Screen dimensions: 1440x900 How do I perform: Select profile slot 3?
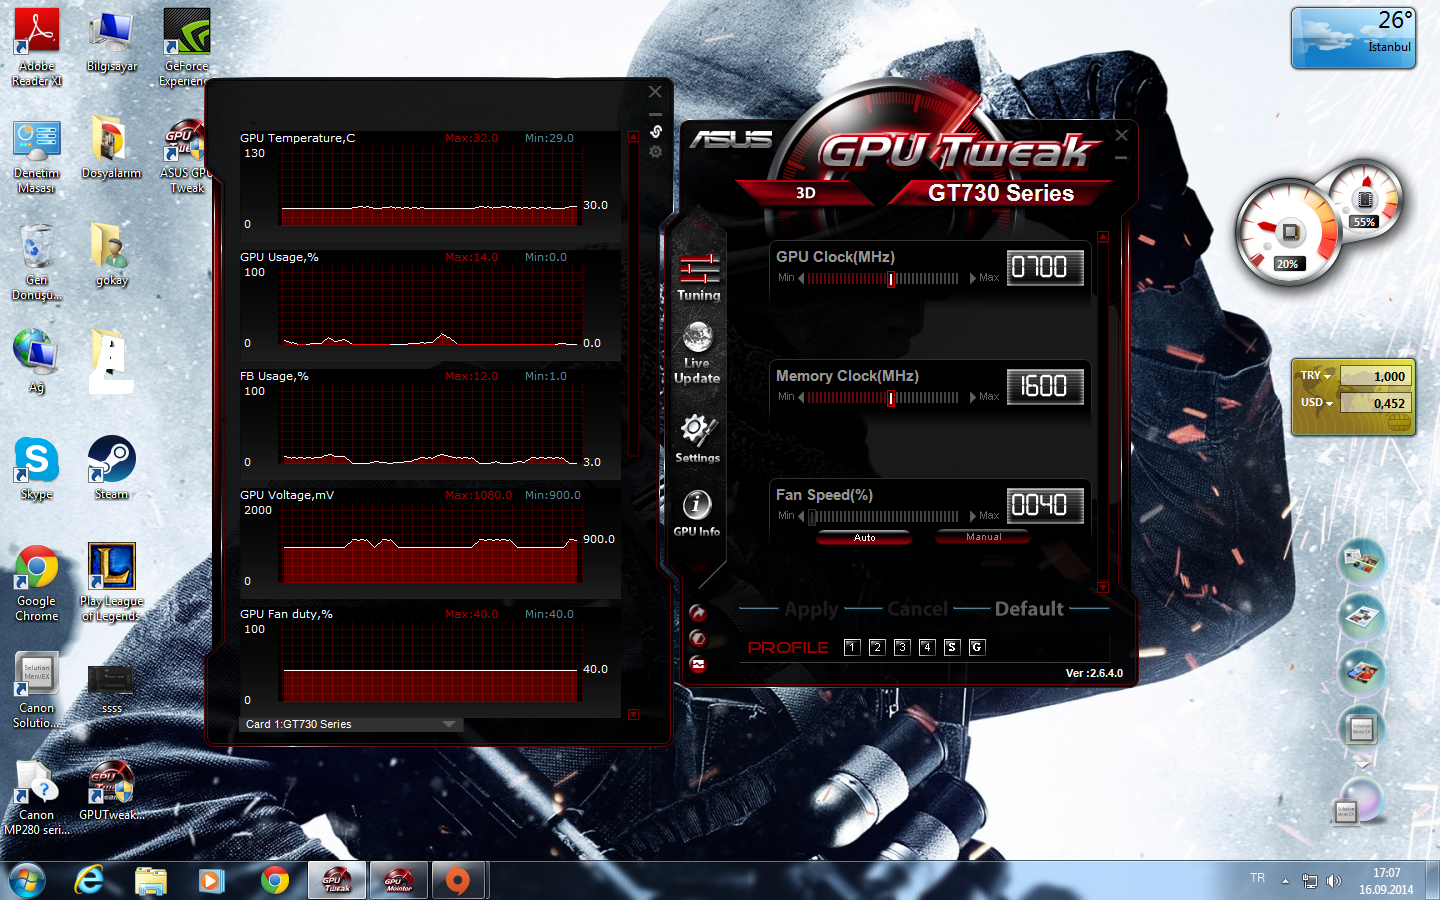pyautogui.click(x=902, y=647)
